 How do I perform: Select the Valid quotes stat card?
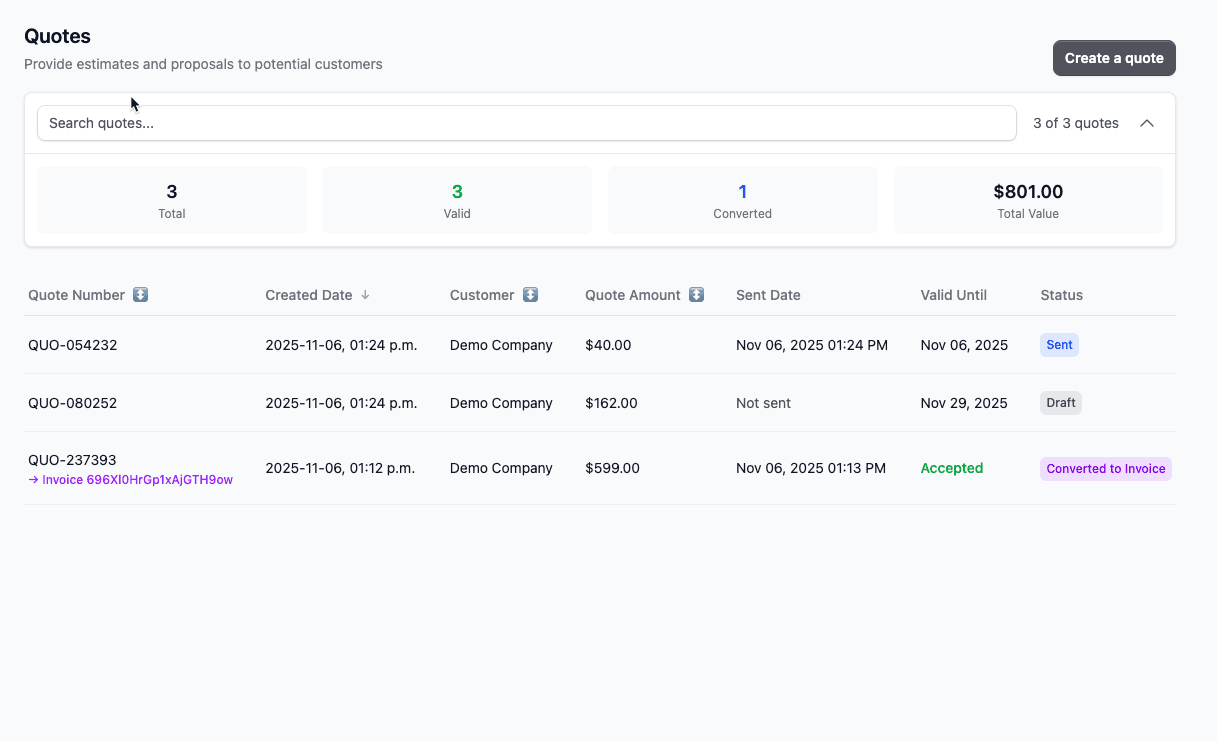pos(457,199)
